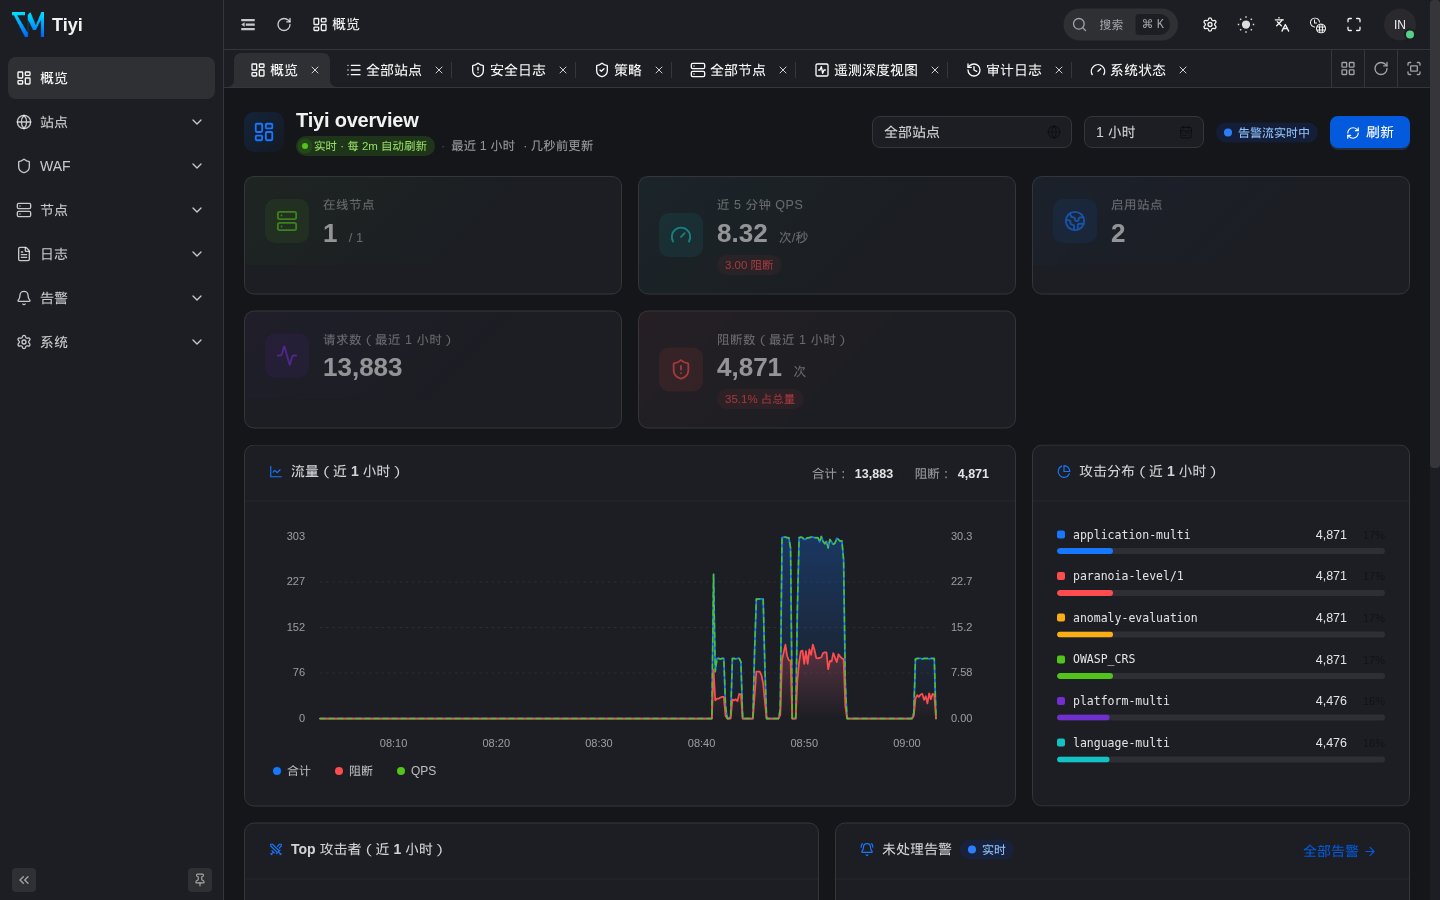Click the 攻击分布 pie icon
Screen dimensions: 1440x900
tap(1064, 471)
